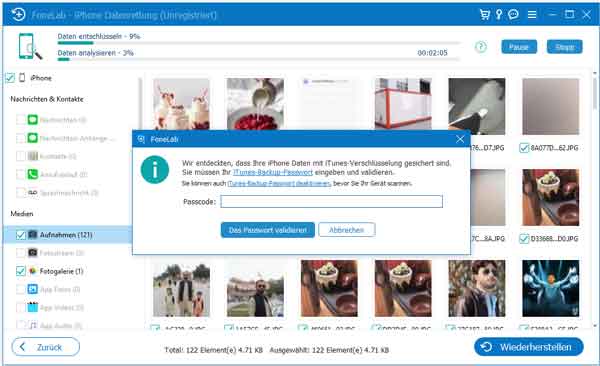Click the Medien section heading
The width and height of the screenshot is (600, 366).
click(x=22, y=214)
